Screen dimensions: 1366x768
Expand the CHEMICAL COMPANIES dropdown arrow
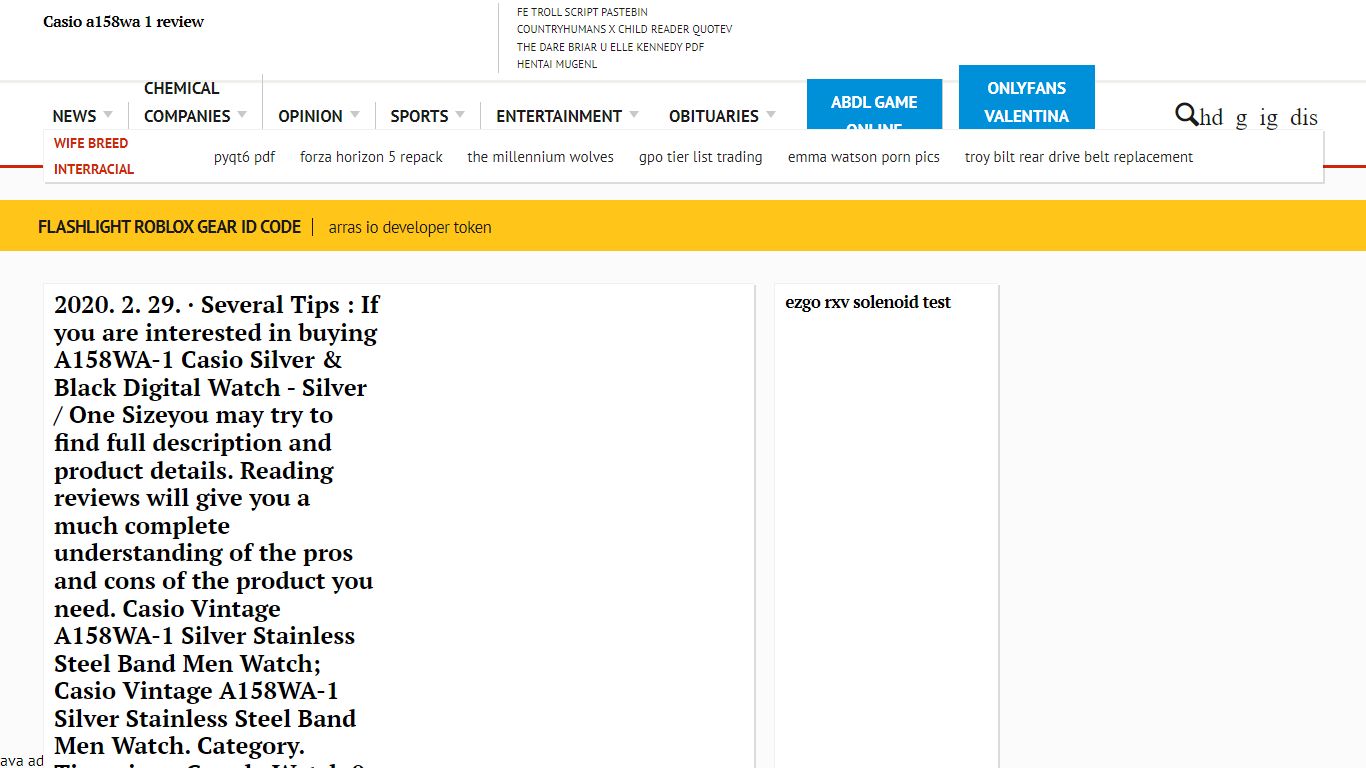(242, 115)
